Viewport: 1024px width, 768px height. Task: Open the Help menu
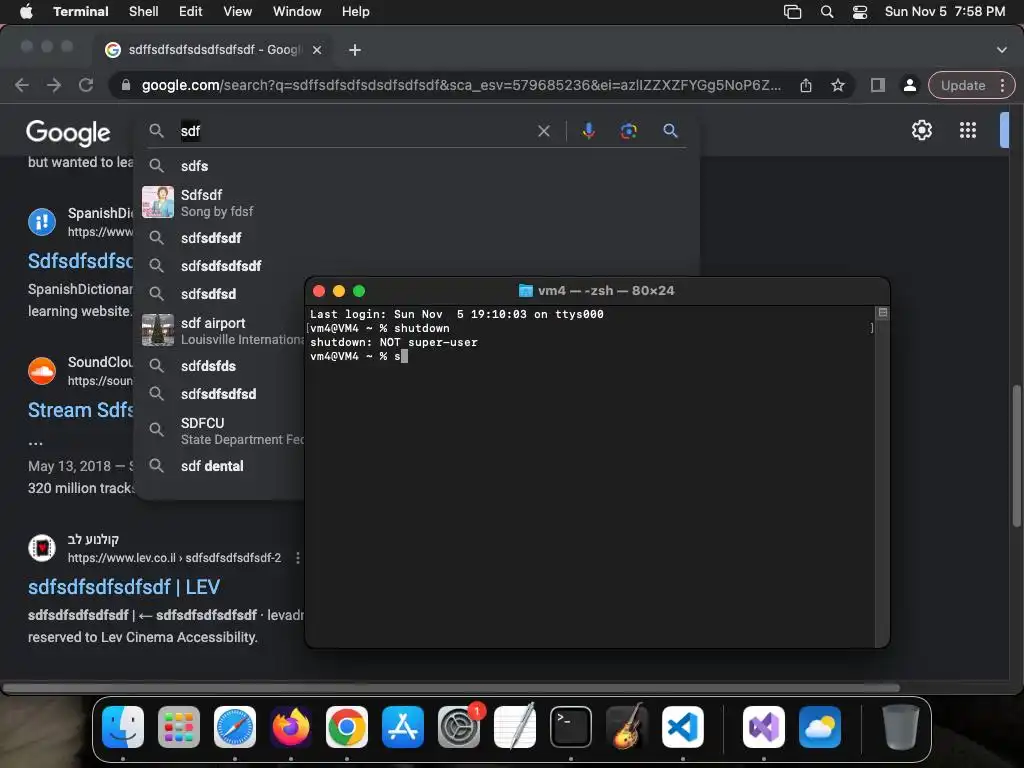355,12
